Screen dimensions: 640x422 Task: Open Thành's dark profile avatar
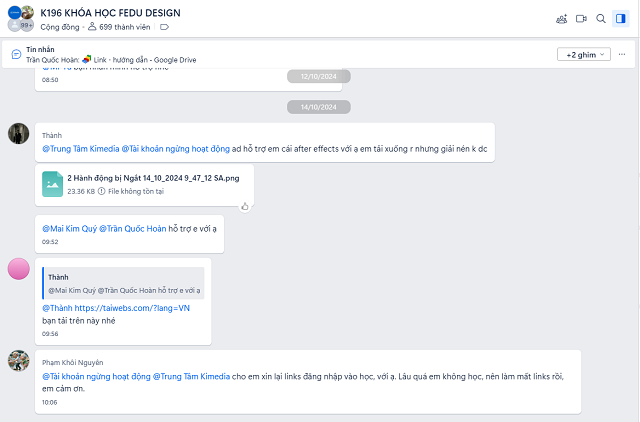click(x=18, y=134)
